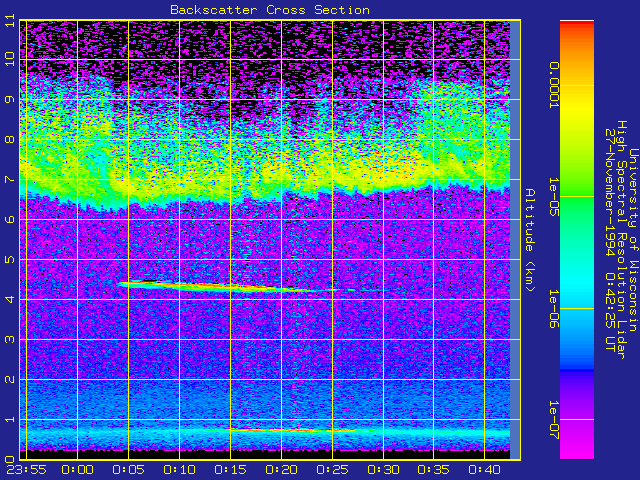Click the "University of Wisconsin" text line
Screen dimensions: 640x480
coord(632,240)
